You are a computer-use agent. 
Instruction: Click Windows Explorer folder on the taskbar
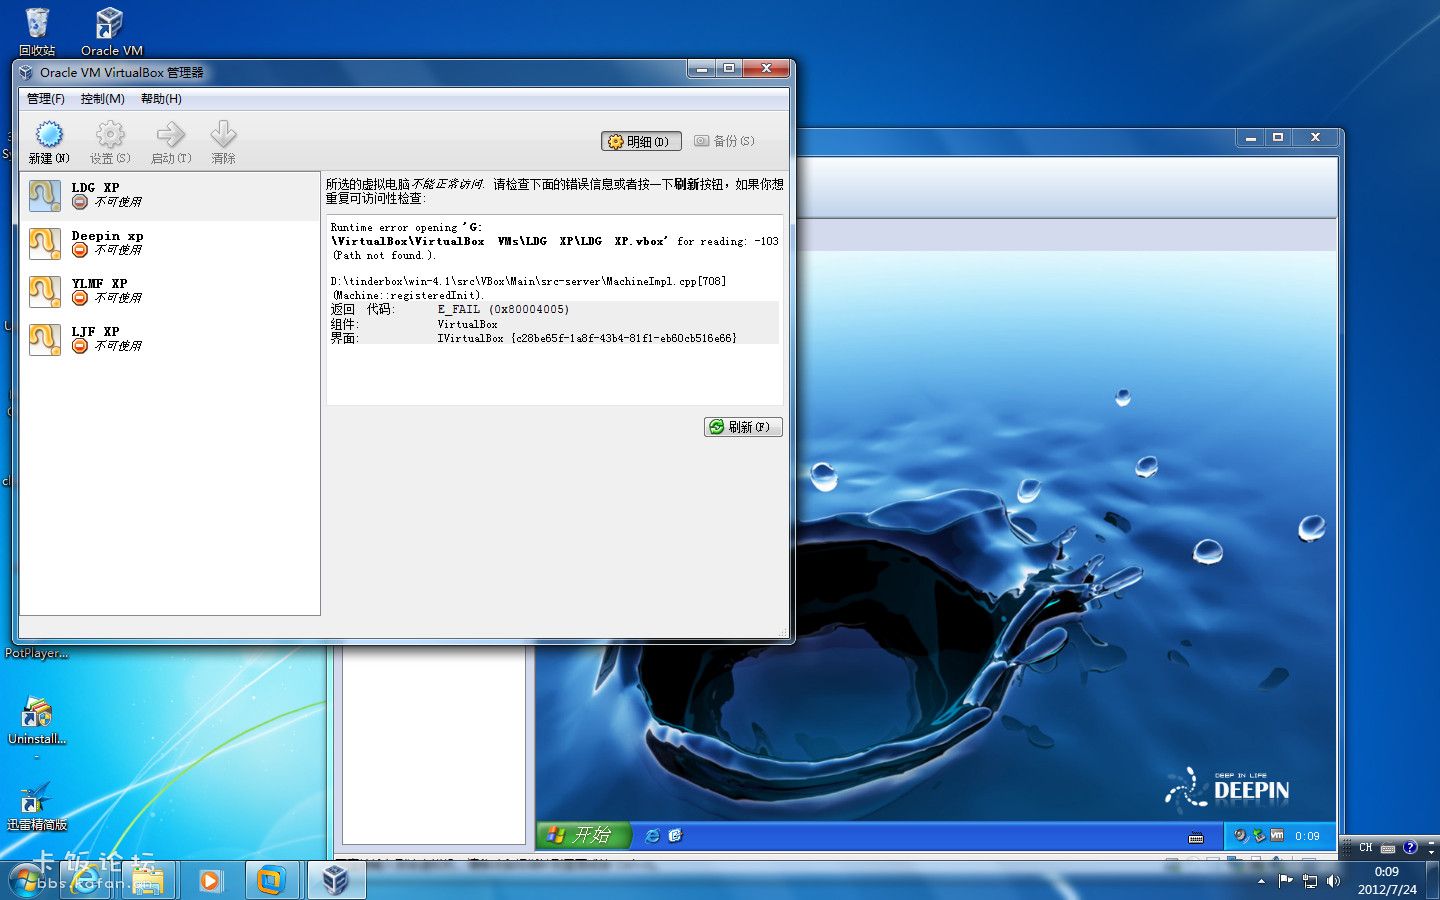[x=148, y=880]
